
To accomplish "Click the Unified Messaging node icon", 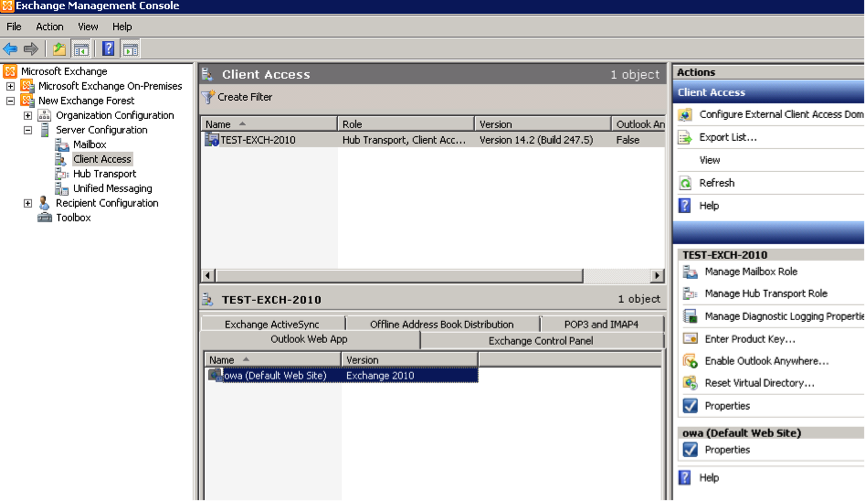I will pyautogui.click(x=61, y=189).
